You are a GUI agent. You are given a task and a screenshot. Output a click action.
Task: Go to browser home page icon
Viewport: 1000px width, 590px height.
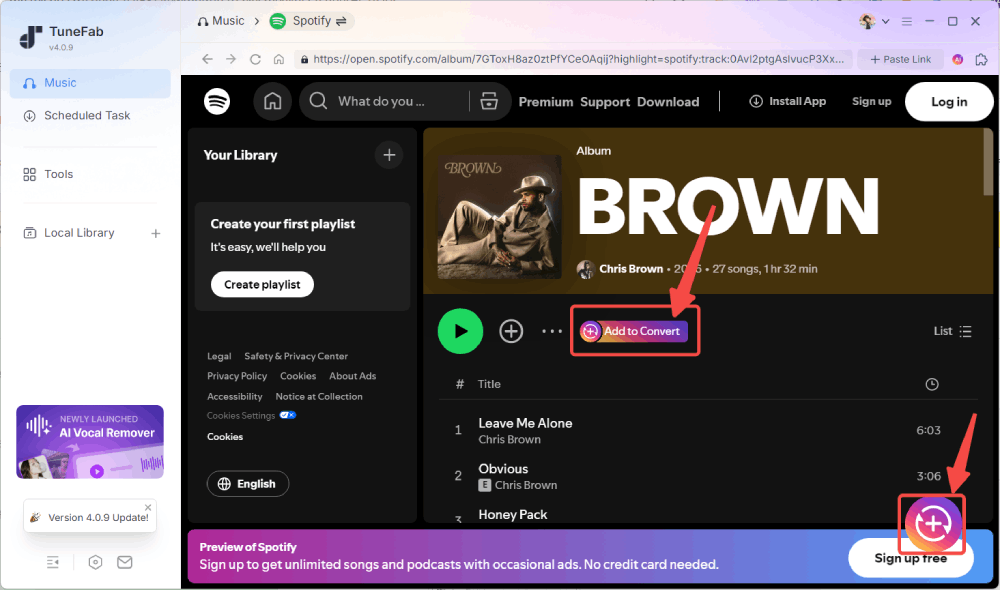click(x=279, y=59)
